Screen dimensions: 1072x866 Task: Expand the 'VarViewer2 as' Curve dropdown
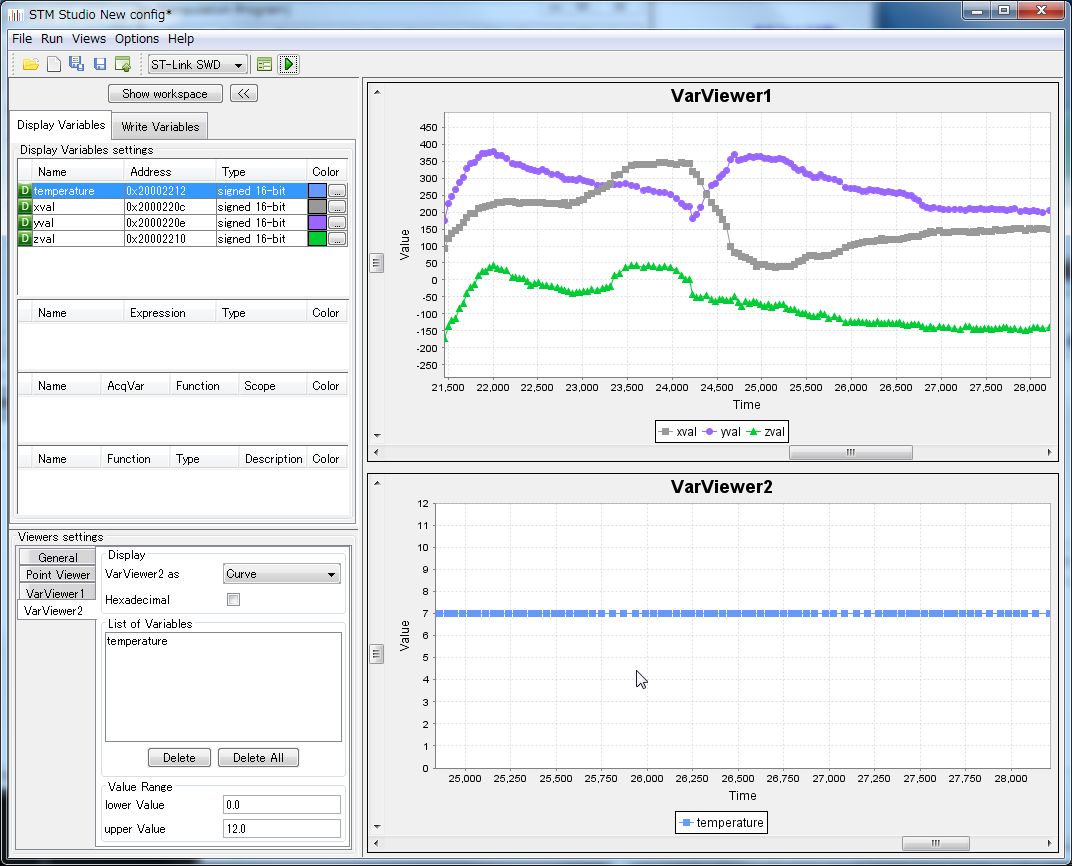pyautogui.click(x=281, y=574)
